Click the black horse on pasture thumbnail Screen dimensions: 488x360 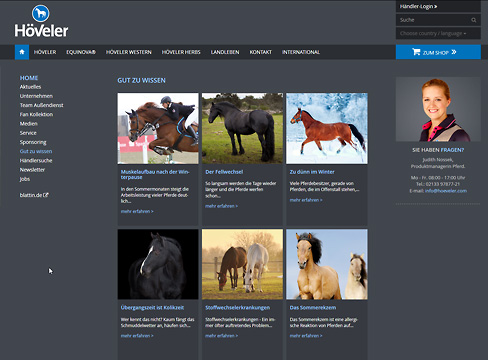(242, 128)
